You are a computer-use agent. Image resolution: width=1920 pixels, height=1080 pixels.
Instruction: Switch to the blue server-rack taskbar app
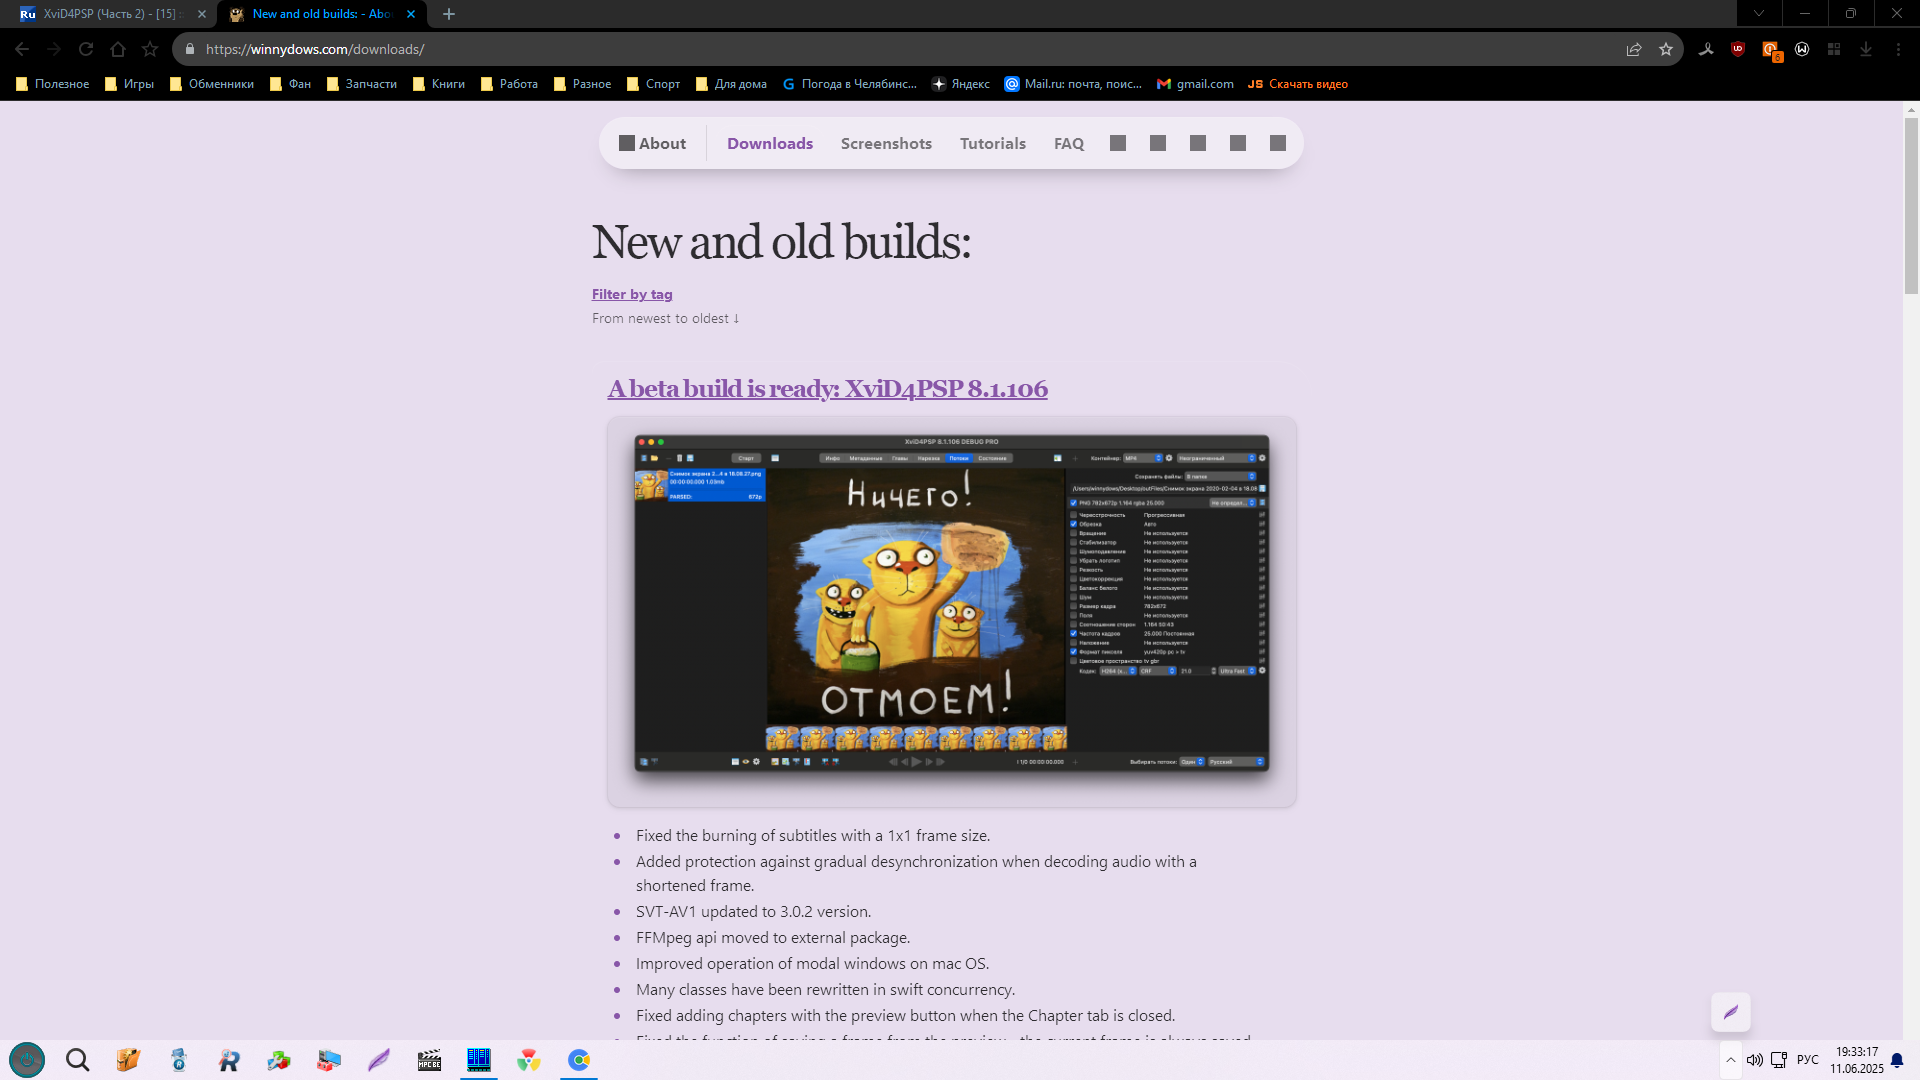coord(479,1060)
